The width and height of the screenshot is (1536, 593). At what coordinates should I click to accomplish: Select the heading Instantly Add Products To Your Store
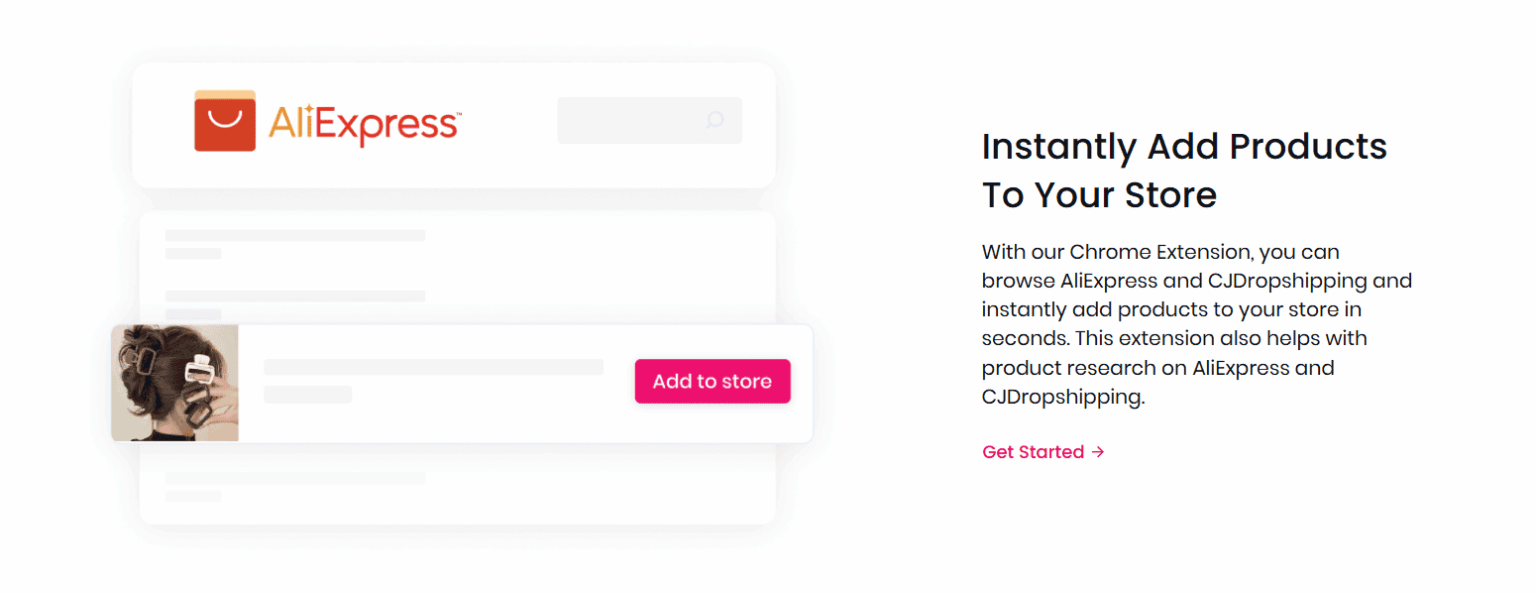1184,170
